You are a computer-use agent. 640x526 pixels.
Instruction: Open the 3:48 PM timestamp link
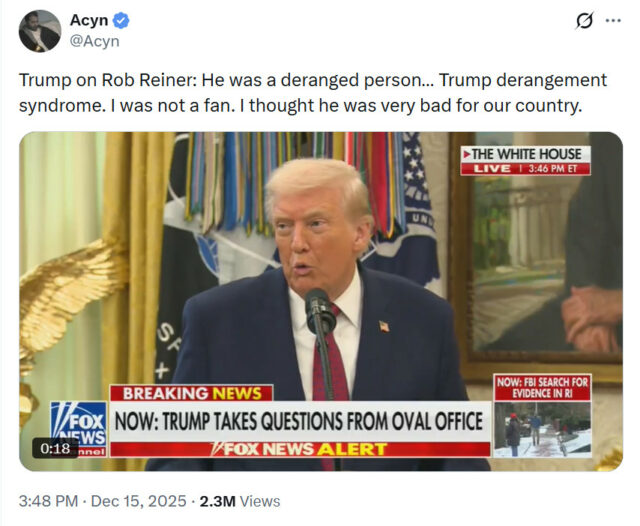[48, 501]
